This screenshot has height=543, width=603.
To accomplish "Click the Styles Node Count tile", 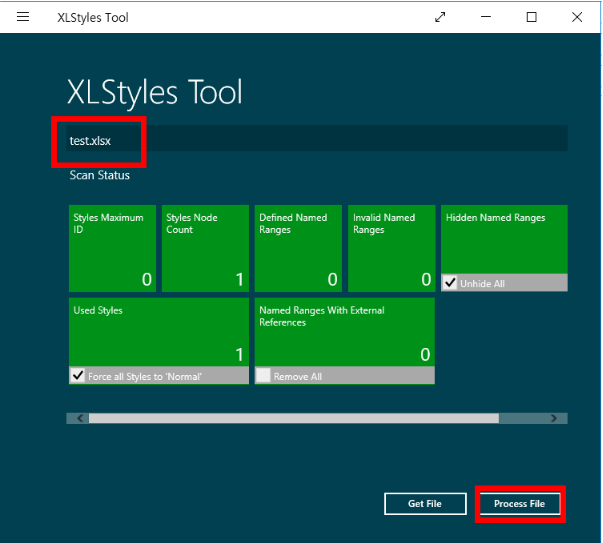I will pyautogui.click(x=205, y=248).
